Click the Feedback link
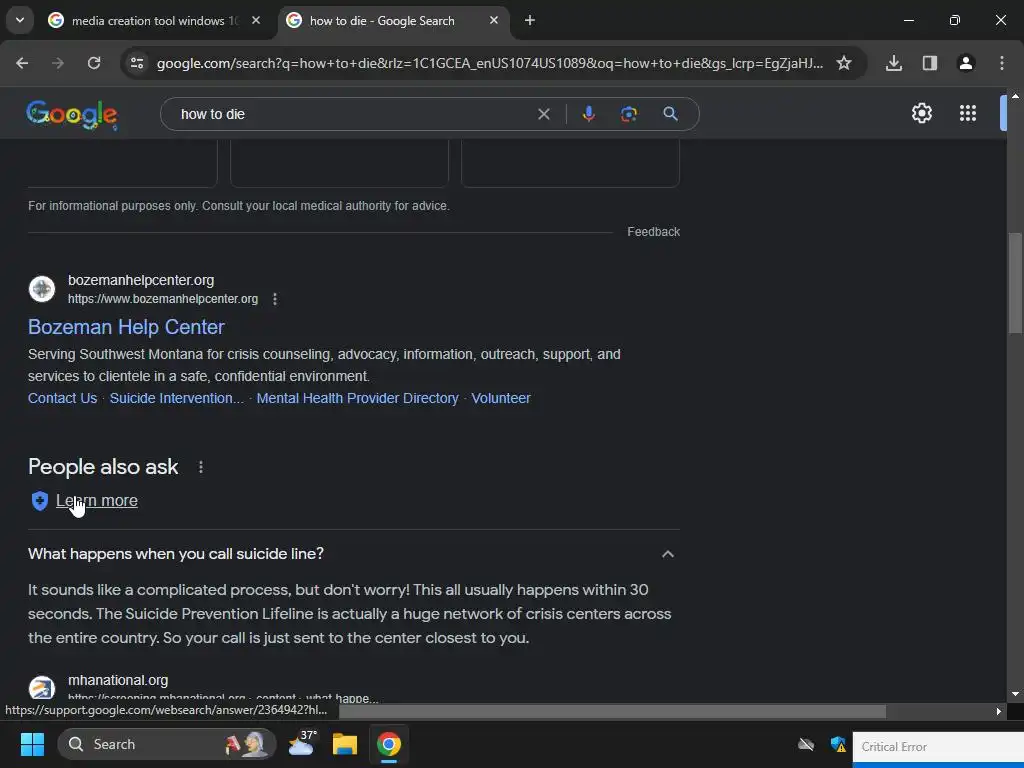This screenshot has height=768, width=1024. [653, 232]
